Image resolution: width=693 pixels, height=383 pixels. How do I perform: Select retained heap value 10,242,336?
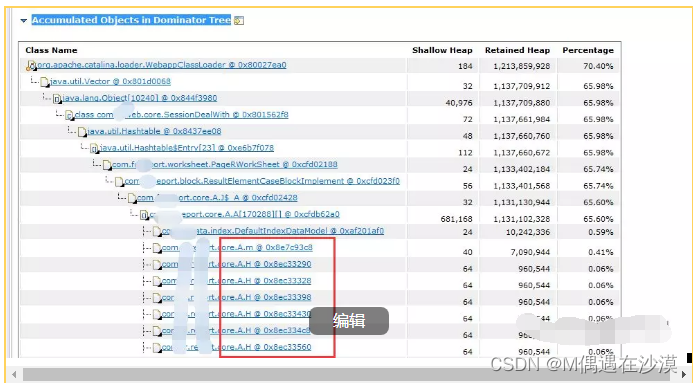[528, 232]
